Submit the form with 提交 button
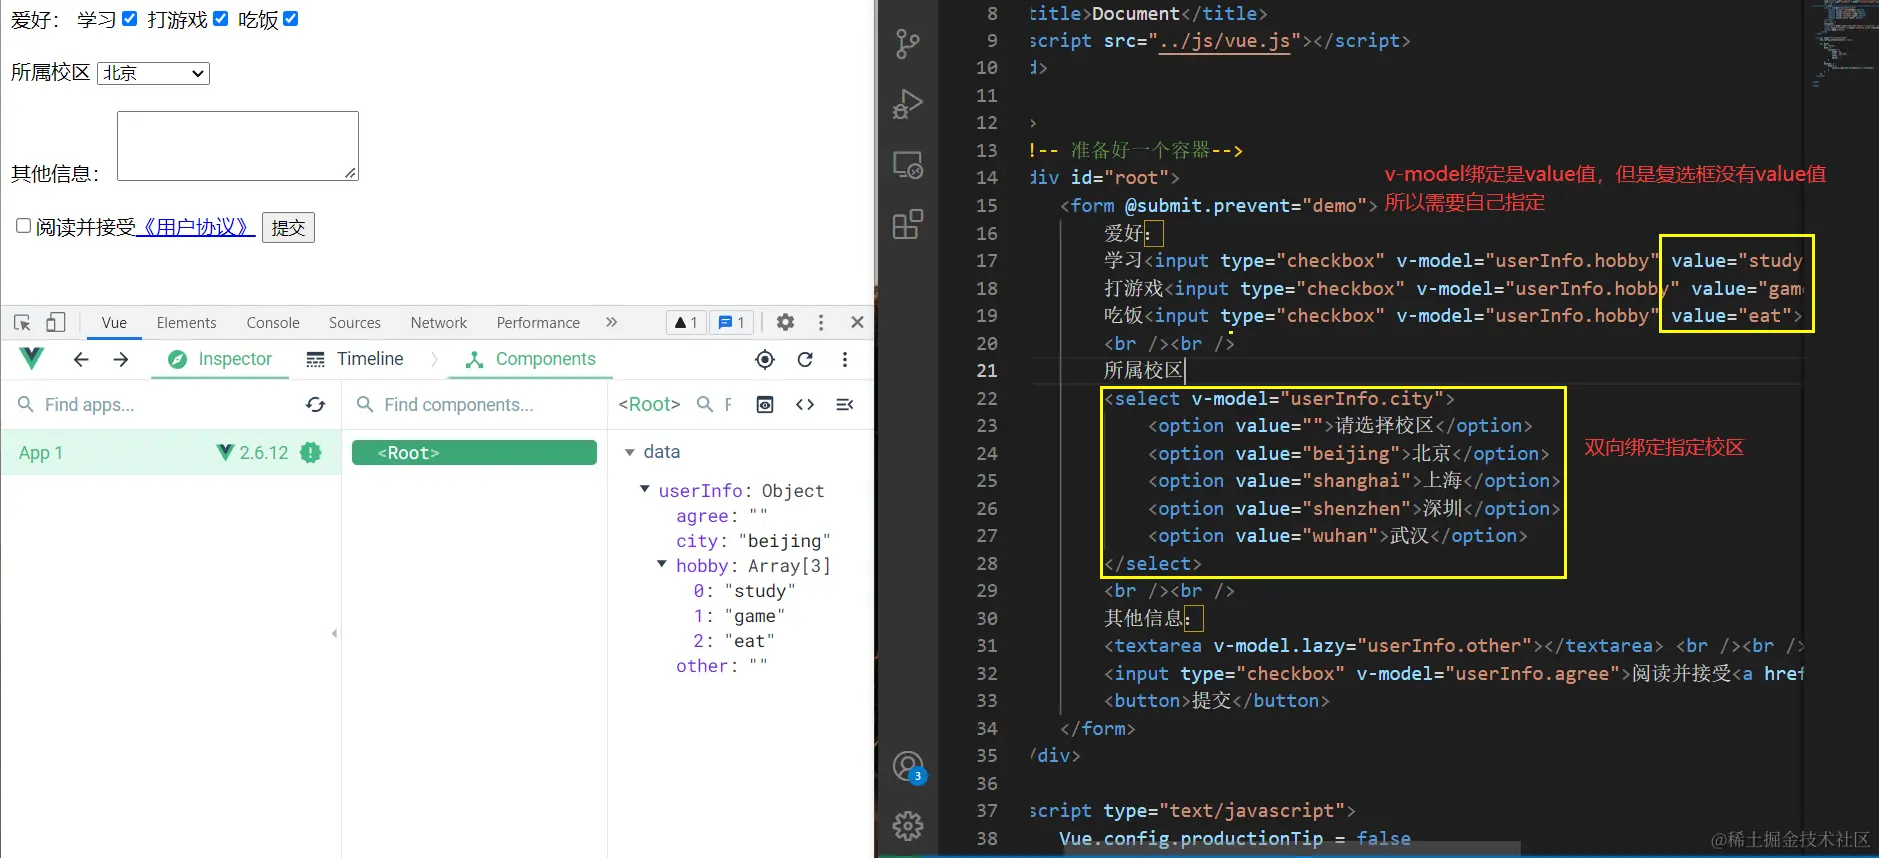This screenshot has width=1879, height=858. (288, 227)
